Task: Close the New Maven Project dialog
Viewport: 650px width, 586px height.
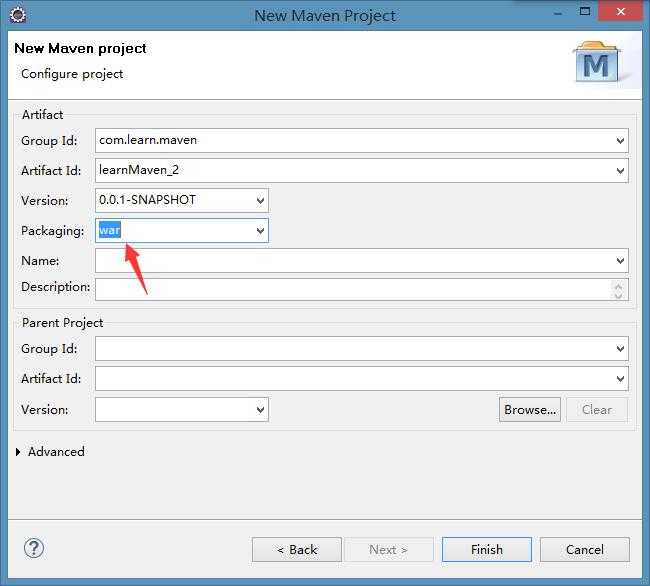Action: (620, 11)
